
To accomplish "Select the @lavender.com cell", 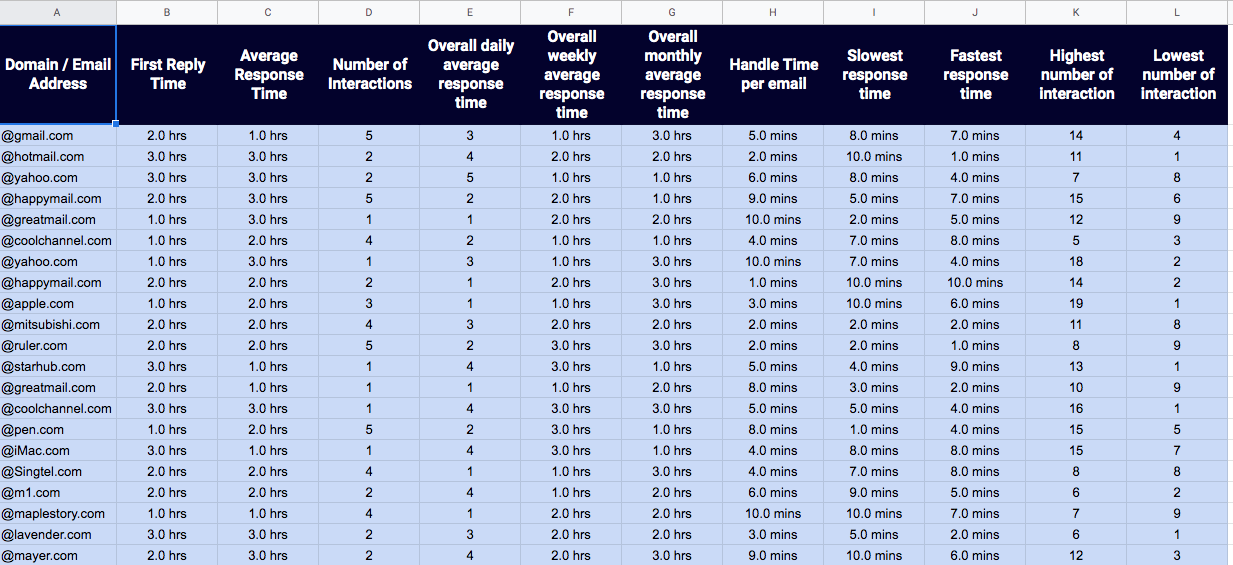I will [58, 534].
